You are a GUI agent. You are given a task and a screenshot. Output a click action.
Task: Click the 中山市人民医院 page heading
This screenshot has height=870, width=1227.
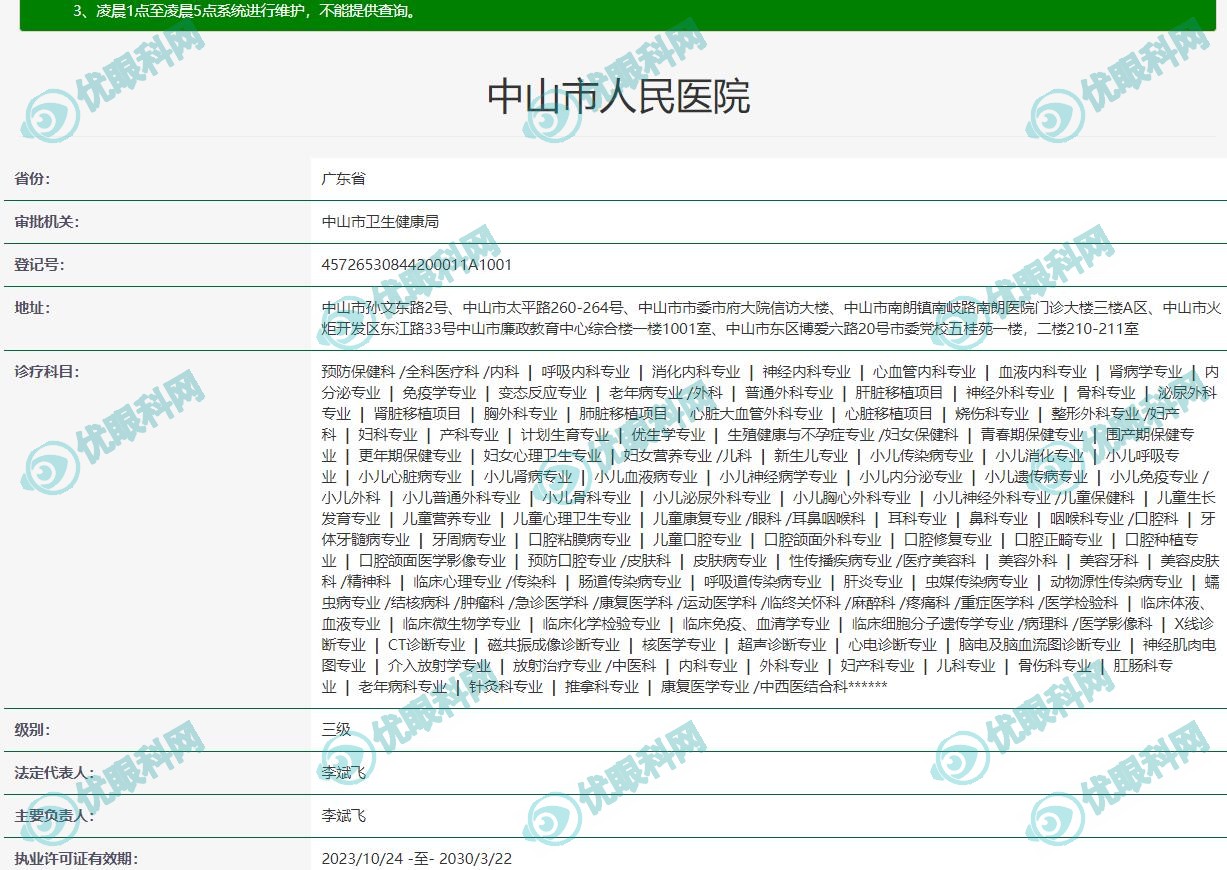(x=618, y=97)
